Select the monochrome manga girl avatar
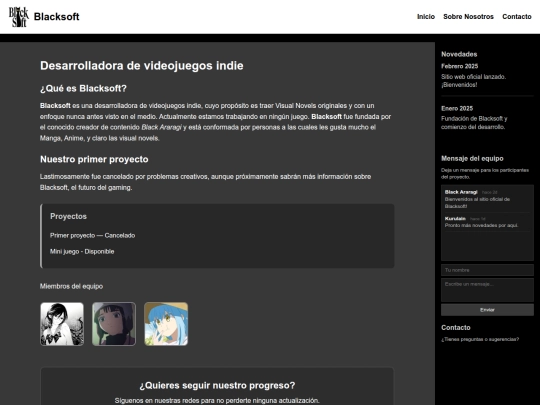This screenshot has width=540, height=405. [62, 324]
